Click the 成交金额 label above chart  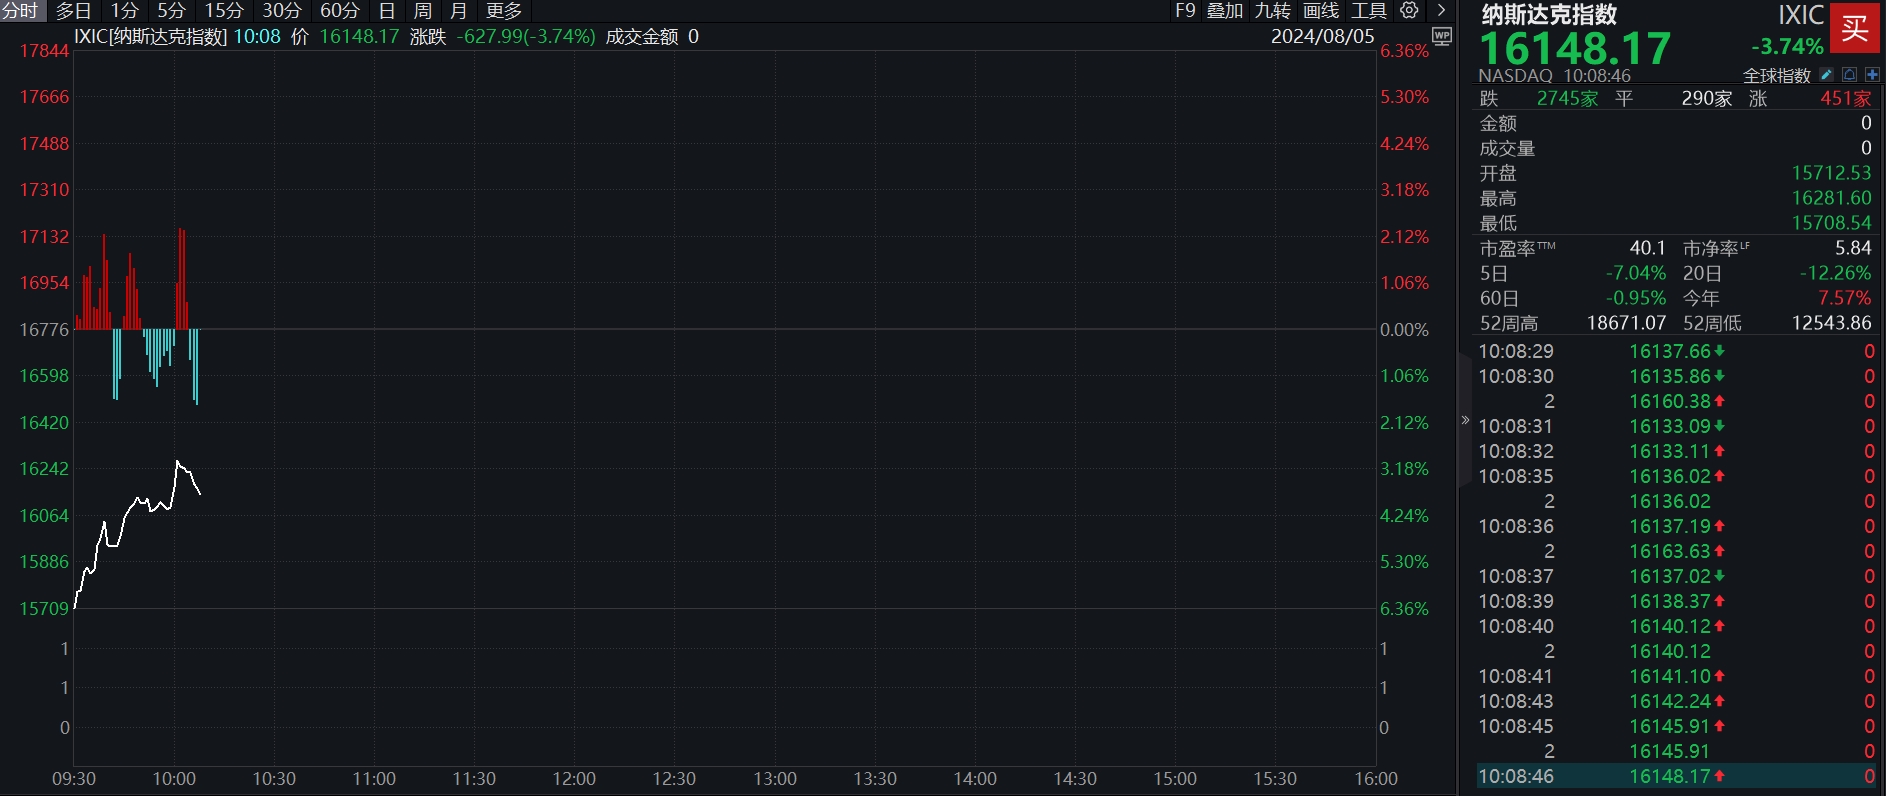[642, 37]
